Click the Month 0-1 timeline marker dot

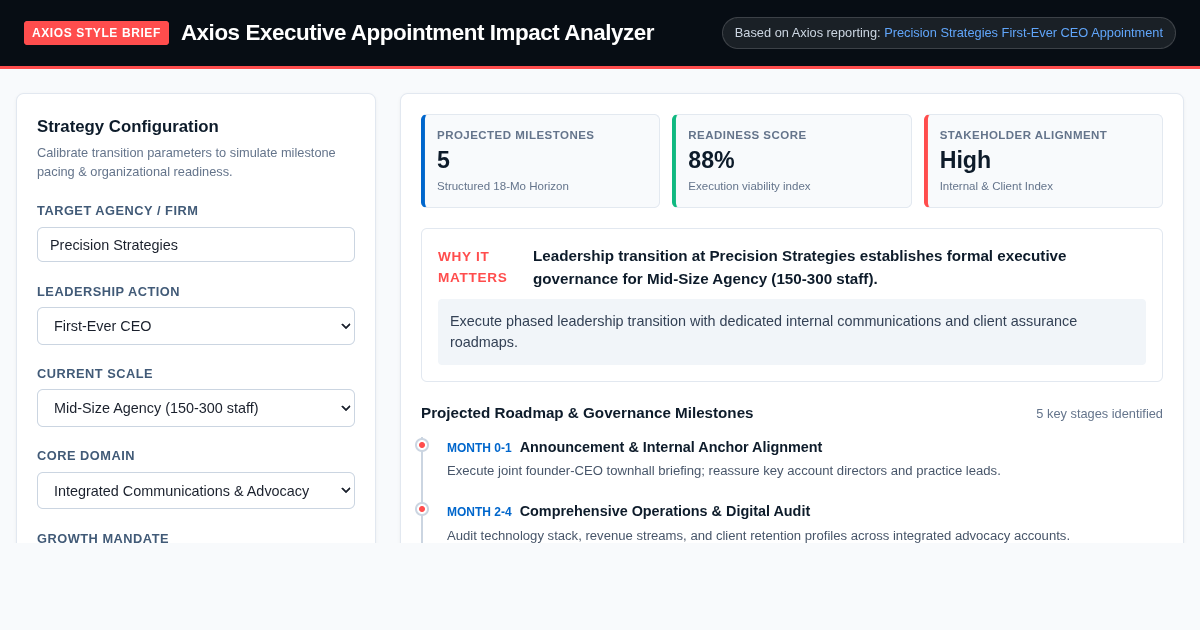(422, 445)
